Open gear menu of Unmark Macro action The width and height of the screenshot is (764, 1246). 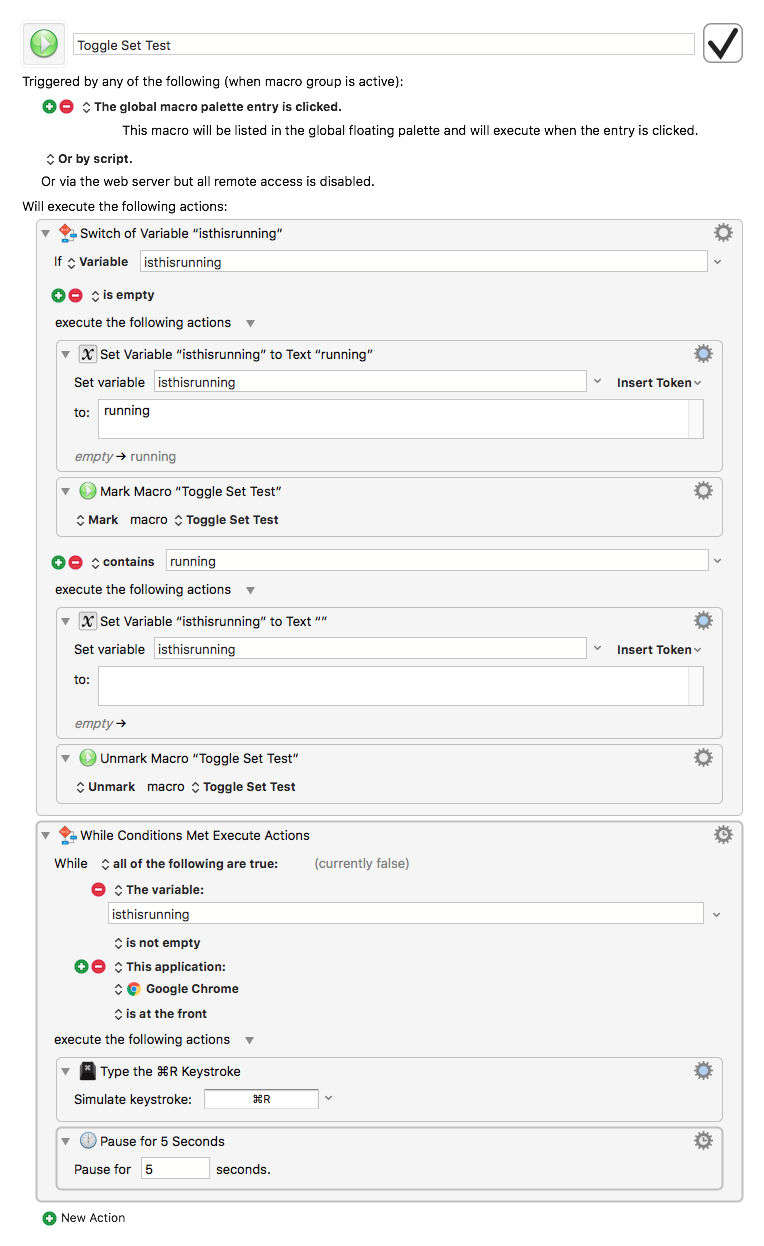coord(703,757)
